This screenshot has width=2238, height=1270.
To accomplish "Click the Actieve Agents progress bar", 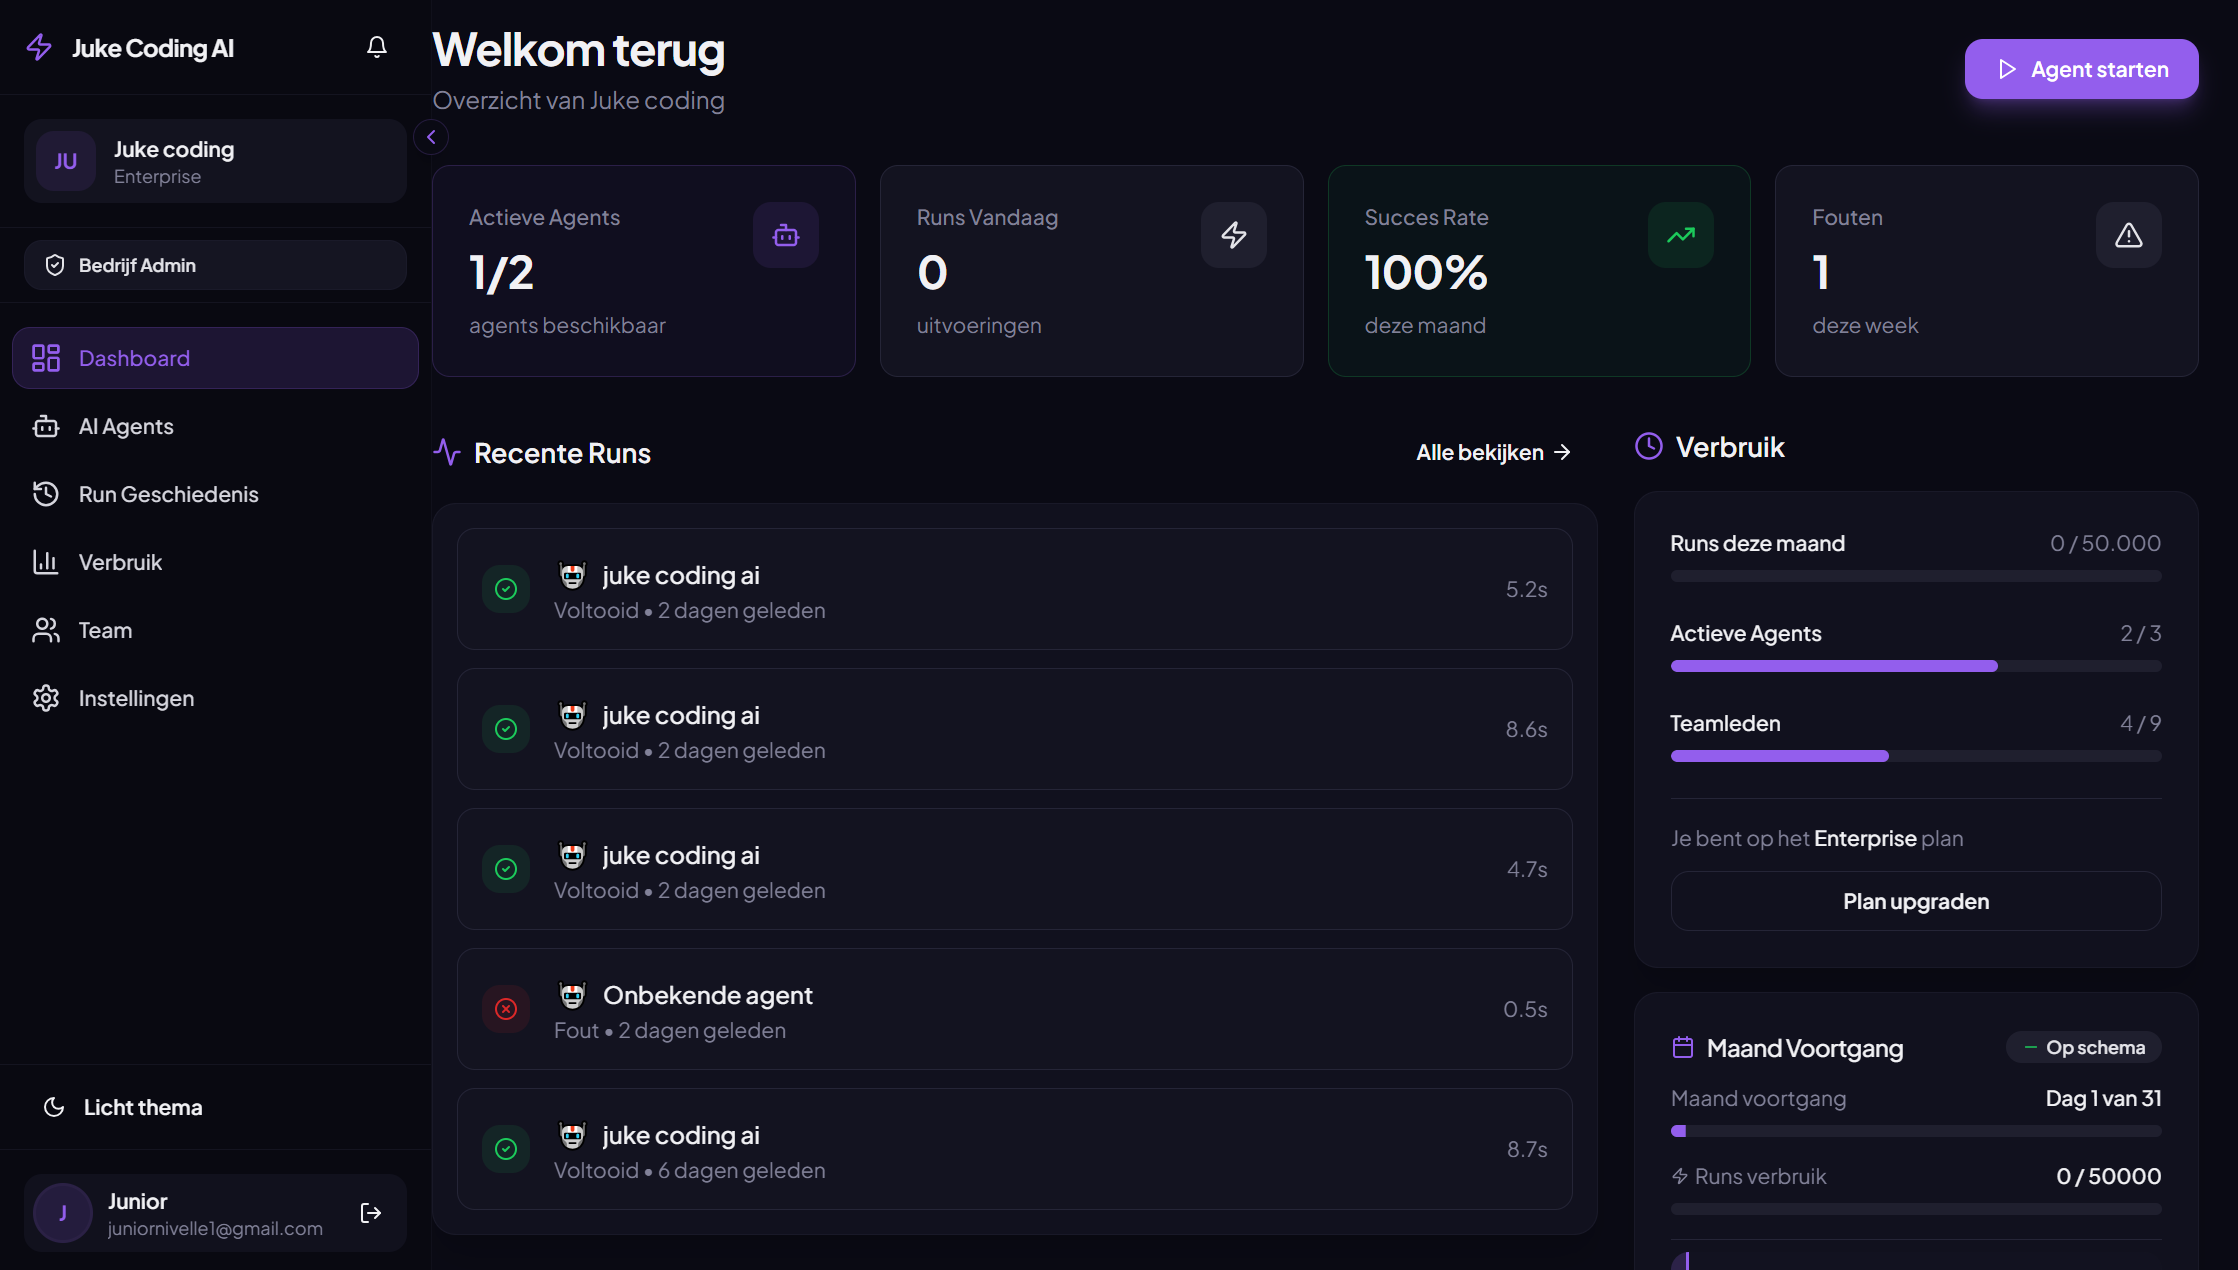I will point(1915,665).
